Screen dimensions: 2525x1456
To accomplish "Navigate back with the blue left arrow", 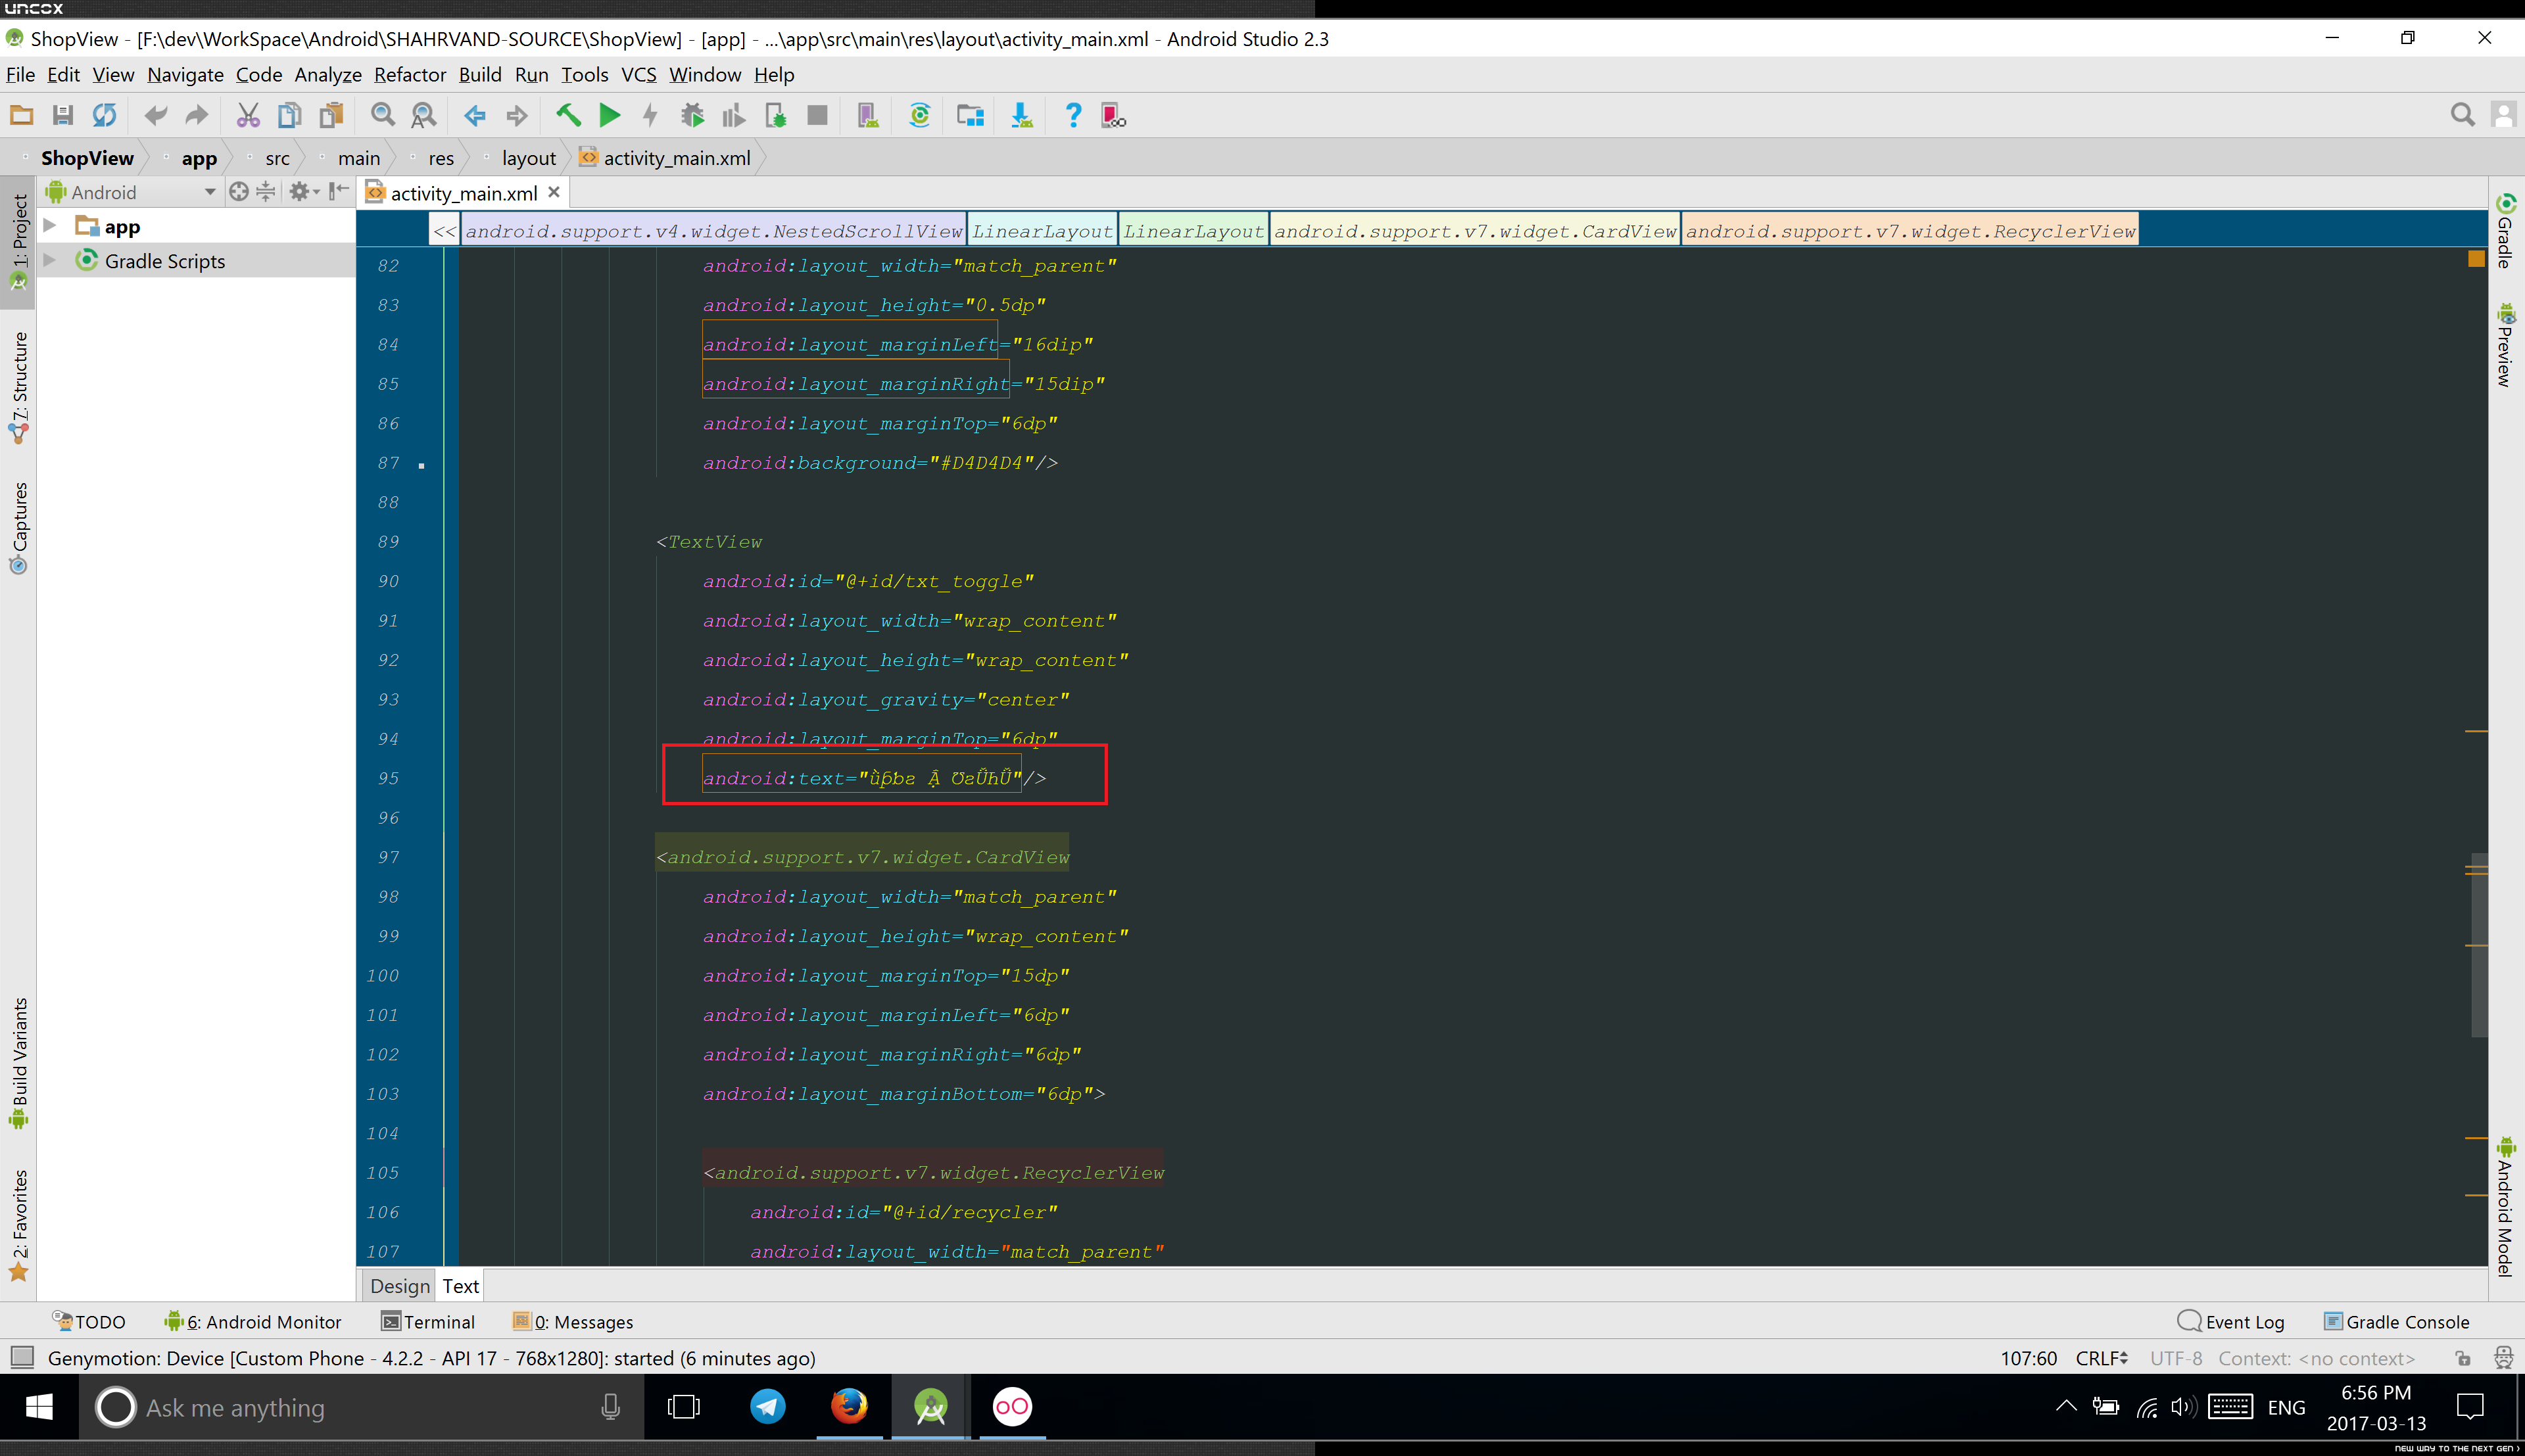I will (475, 115).
